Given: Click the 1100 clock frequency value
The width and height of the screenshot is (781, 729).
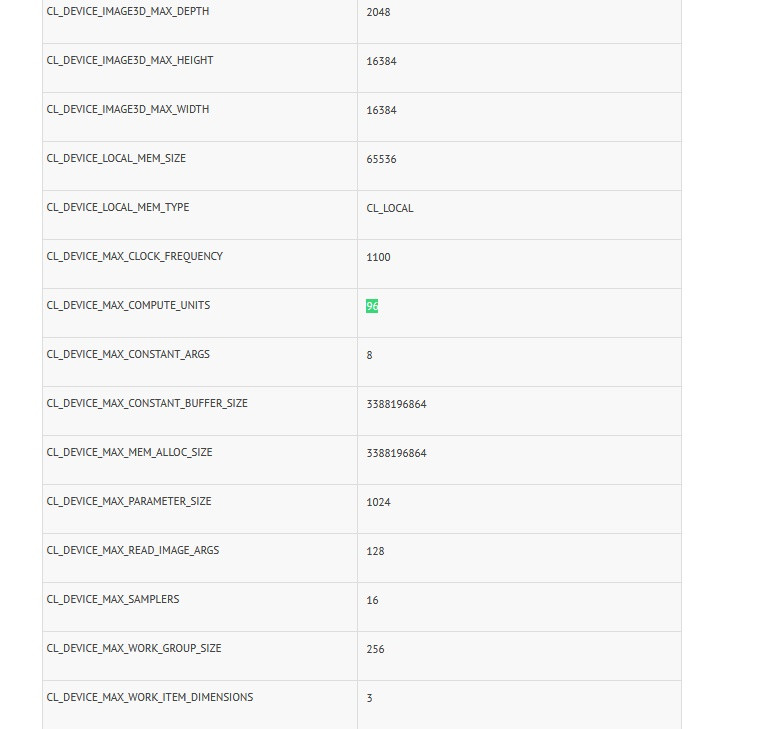Looking at the screenshot, I should pos(378,257).
